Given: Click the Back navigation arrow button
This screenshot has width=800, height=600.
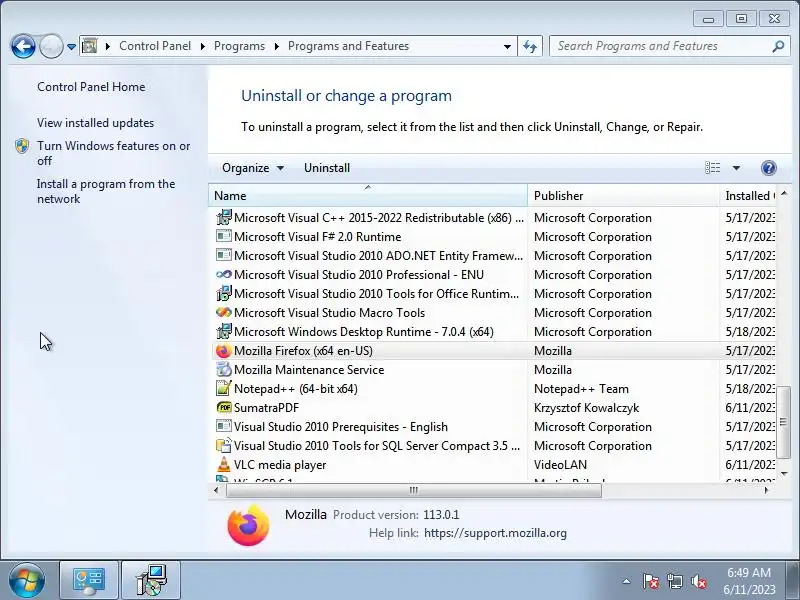Looking at the screenshot, I should [x=23, y=47].
